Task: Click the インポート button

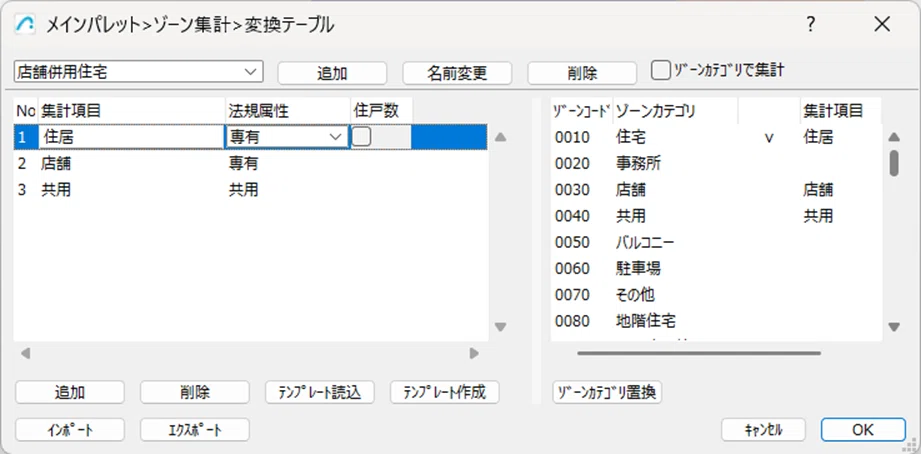Action: 70,429
